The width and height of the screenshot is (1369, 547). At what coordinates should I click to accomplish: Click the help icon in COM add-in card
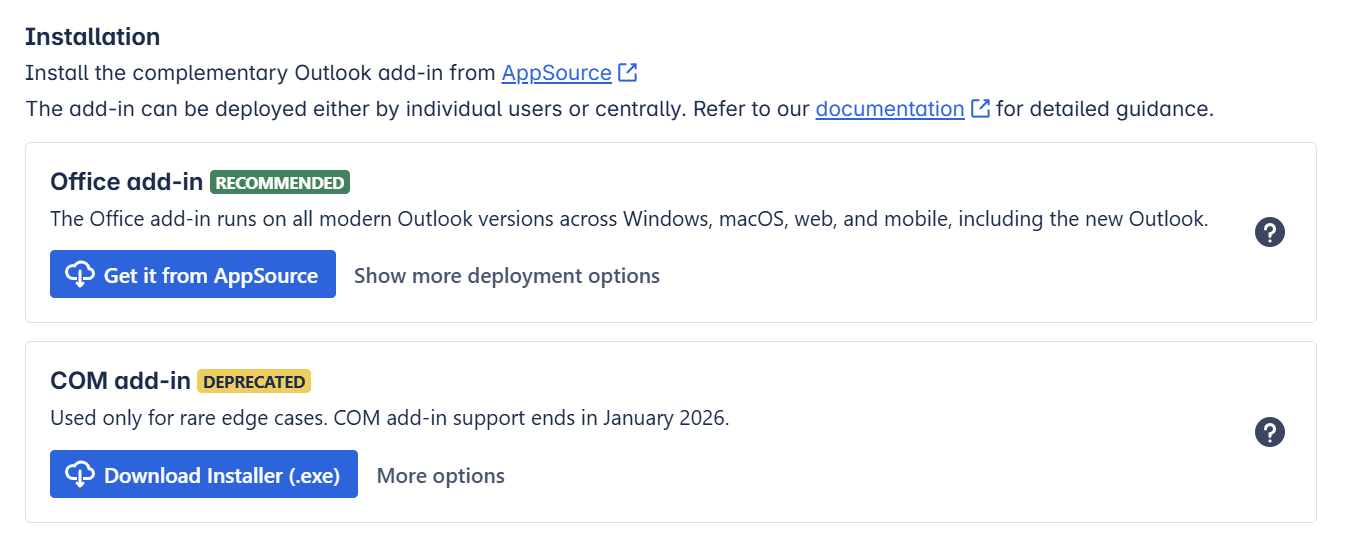coord(1270,433)
